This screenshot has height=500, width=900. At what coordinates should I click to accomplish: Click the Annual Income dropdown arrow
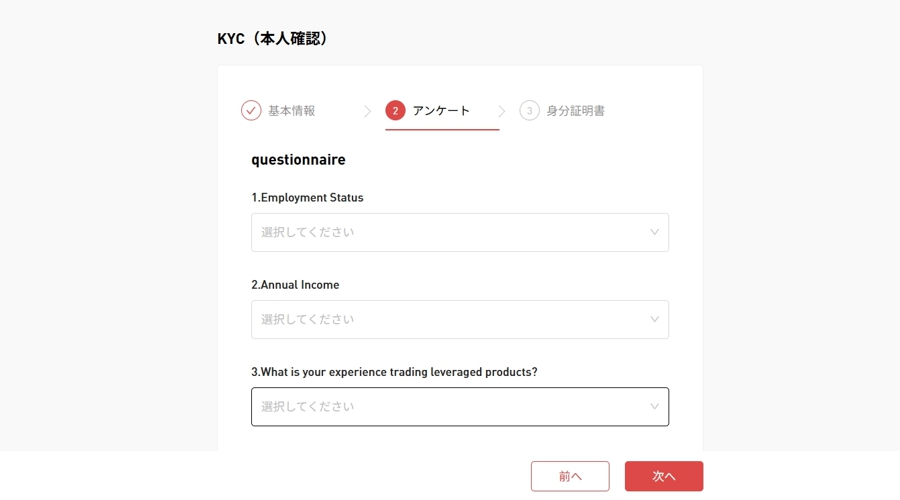[654, 319]
